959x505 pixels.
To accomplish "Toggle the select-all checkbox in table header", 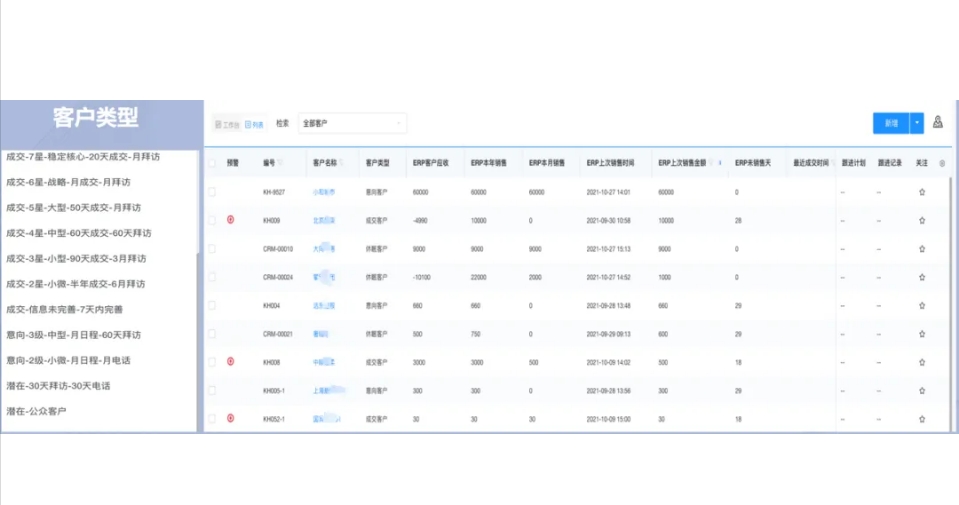I will tap(212, 163).
